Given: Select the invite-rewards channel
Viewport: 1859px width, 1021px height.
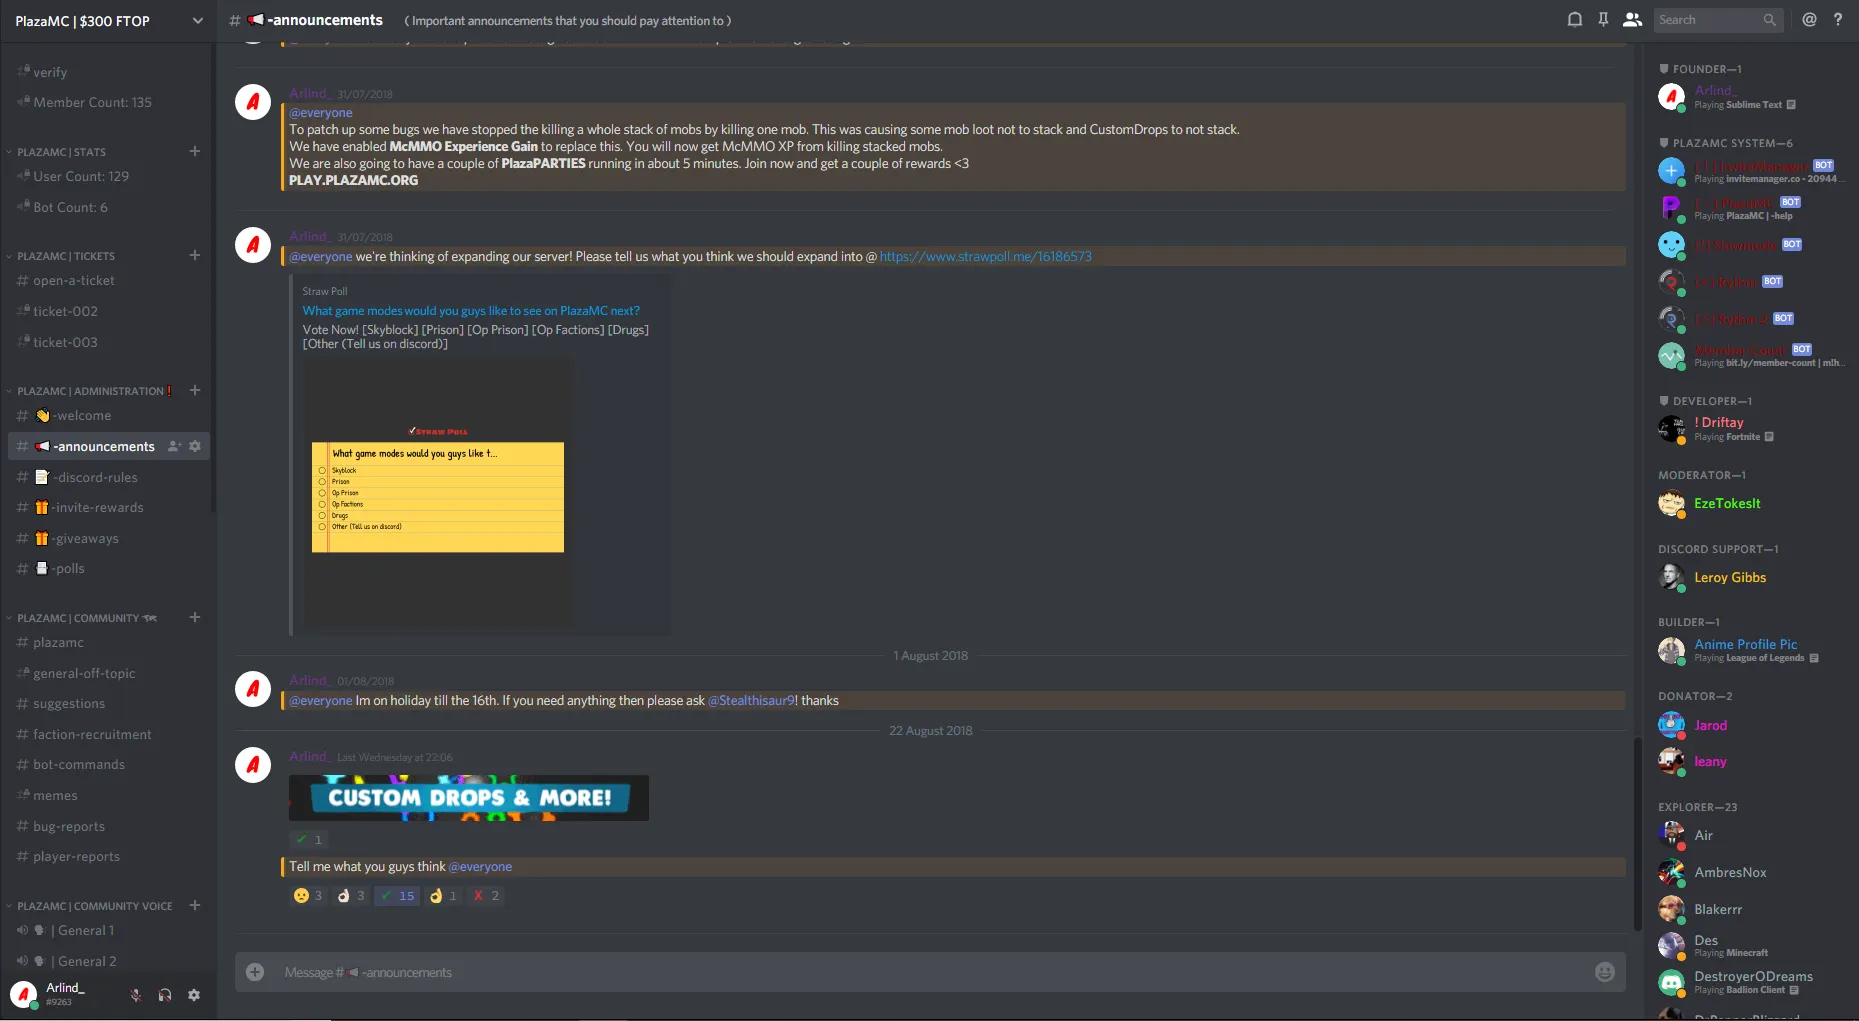Looking at the screenshot, I should click(x=108, y=507).
